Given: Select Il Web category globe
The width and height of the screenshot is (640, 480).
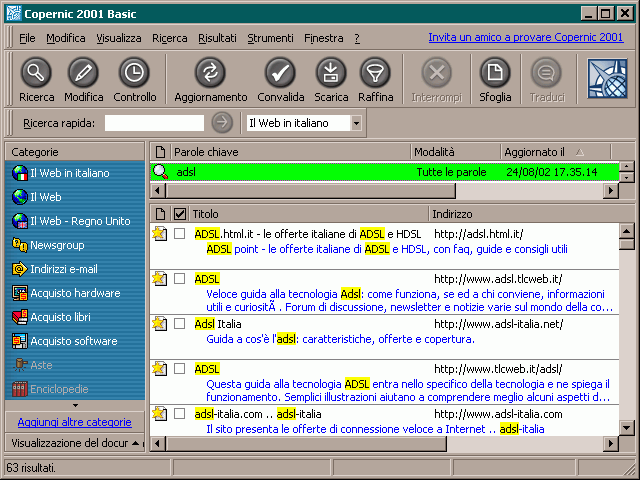Looking at the screenshot, I should 20,197.
